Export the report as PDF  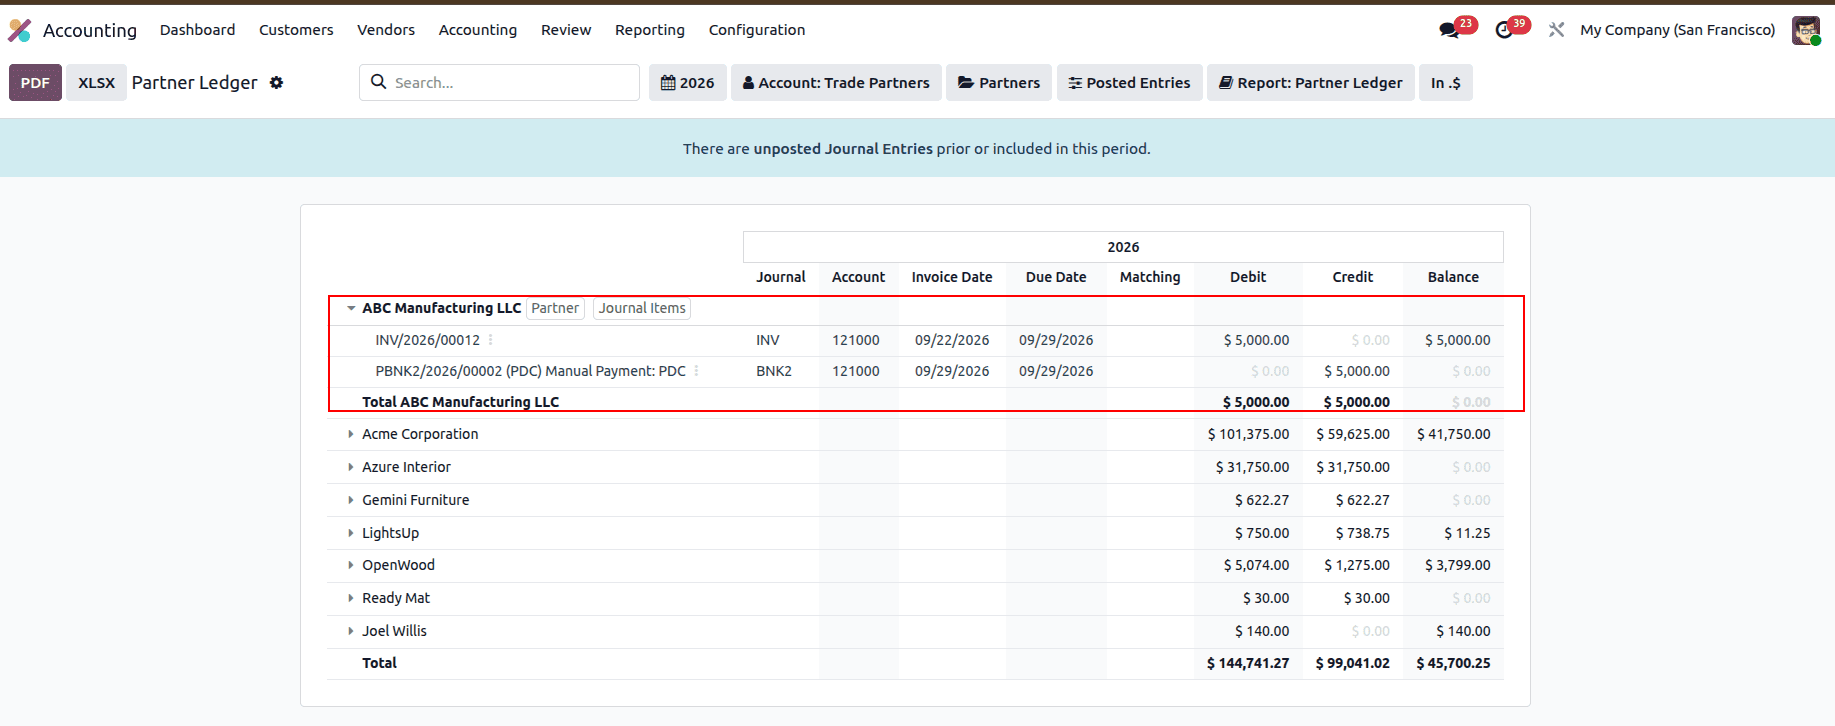[35, 83]
